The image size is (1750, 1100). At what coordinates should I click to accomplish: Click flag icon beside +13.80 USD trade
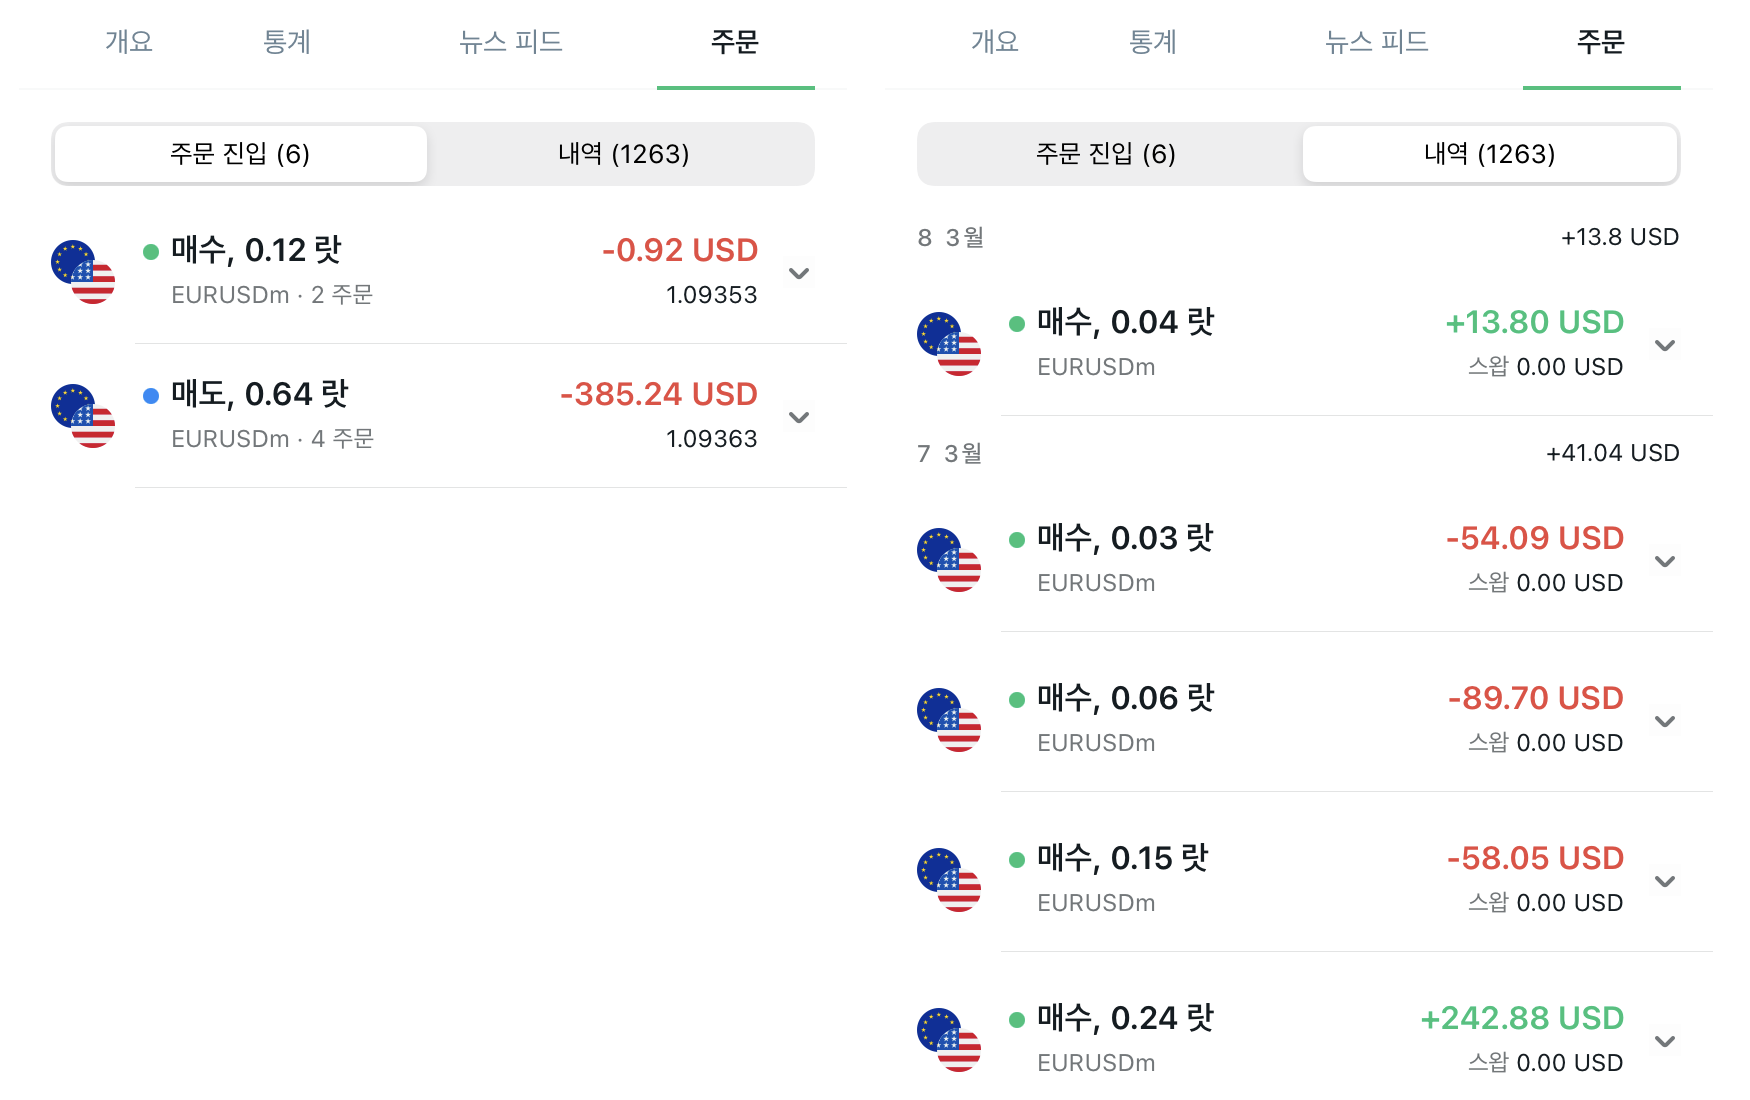coord(949,344)
